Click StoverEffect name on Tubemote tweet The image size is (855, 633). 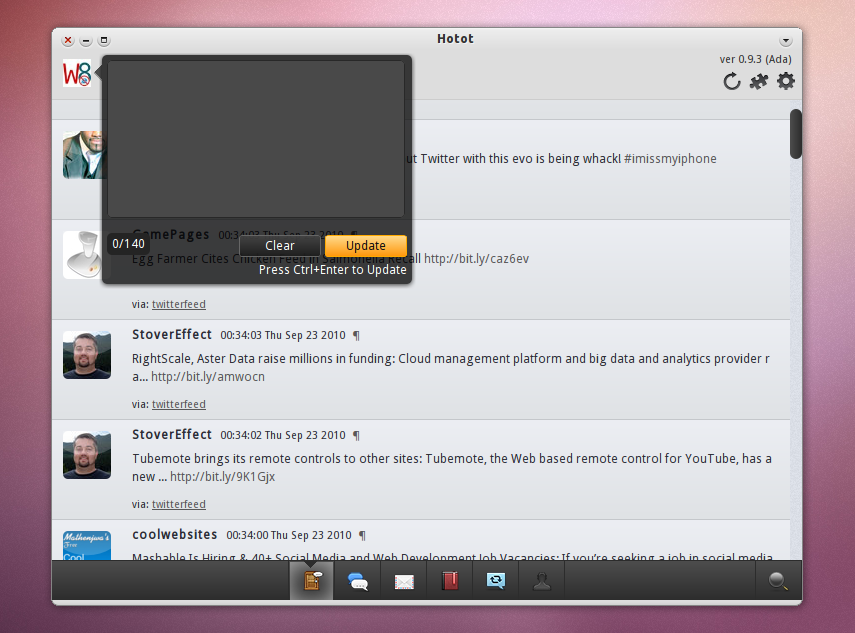click(x=172, y=434)
